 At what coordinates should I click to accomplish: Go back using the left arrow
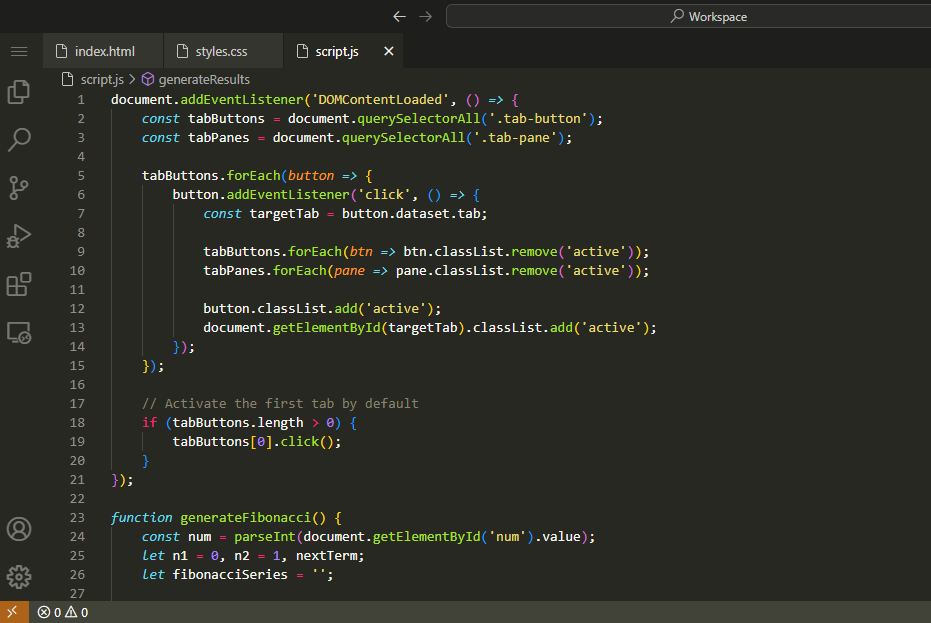(x=400, y=16)
